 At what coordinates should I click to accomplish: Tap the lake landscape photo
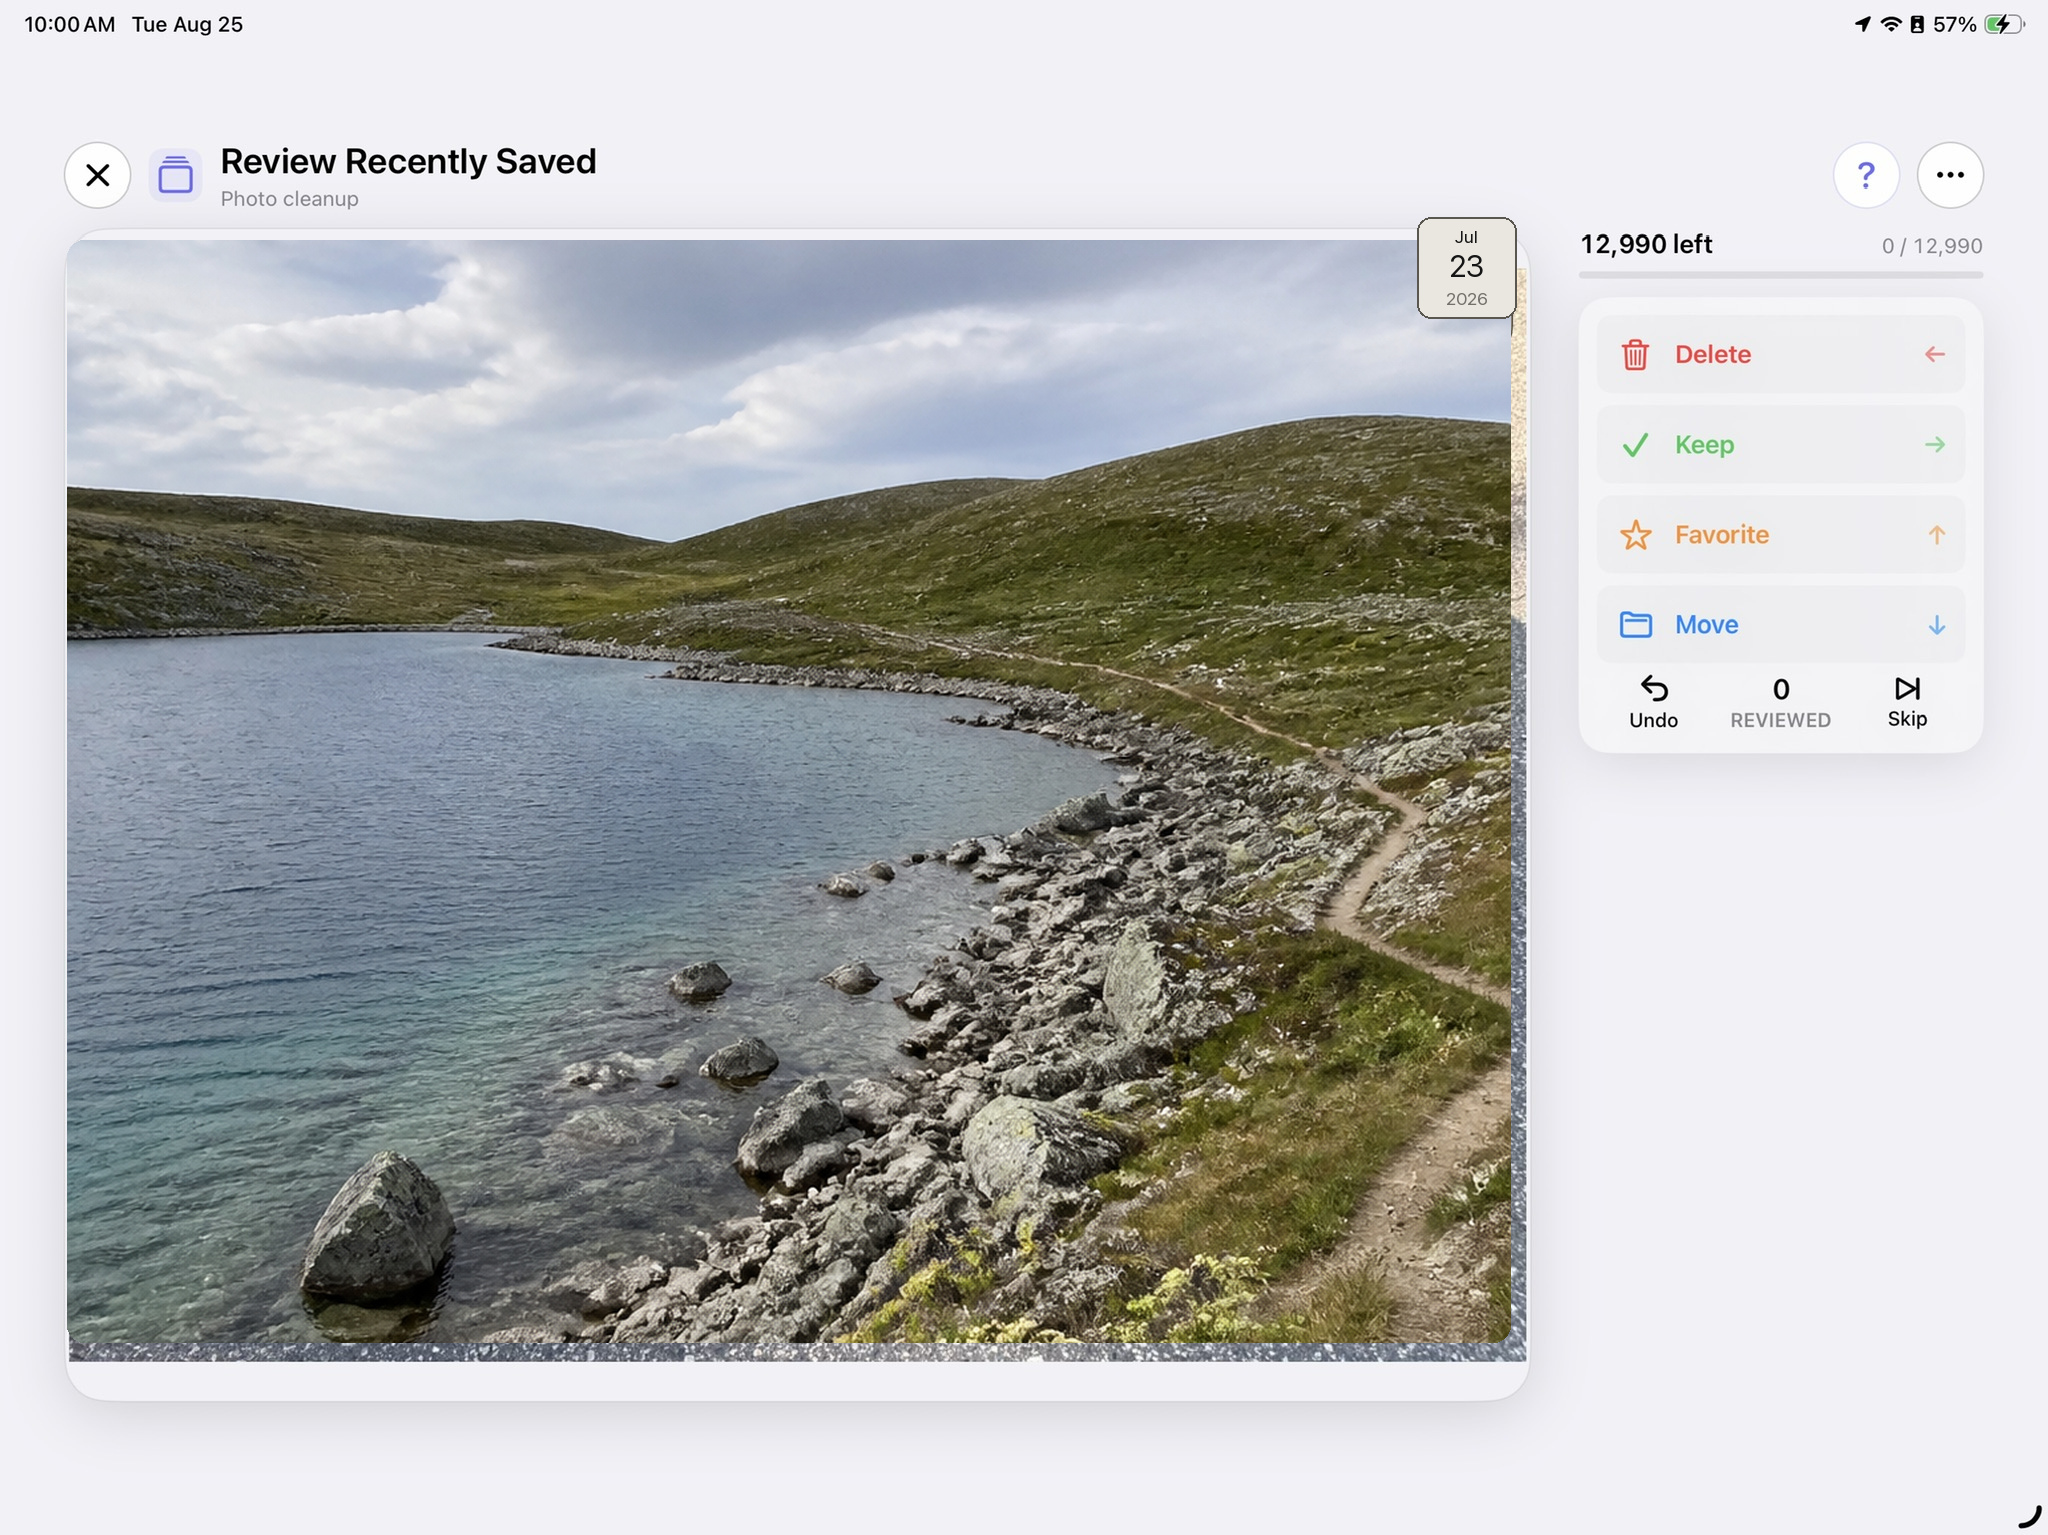tap(788, 790)
